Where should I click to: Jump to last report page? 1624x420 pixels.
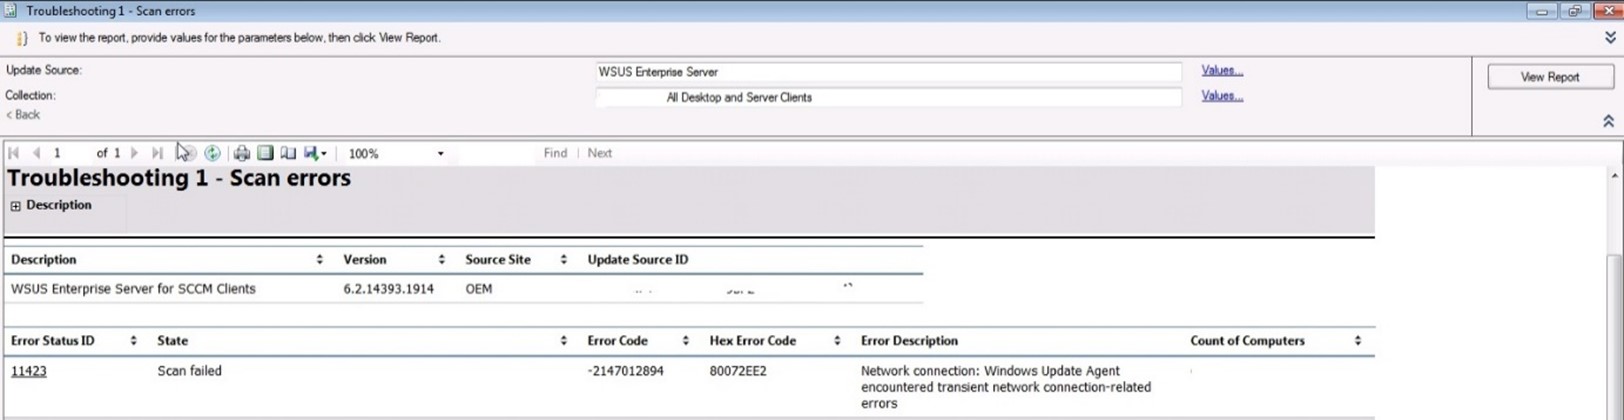click(157, 153)
